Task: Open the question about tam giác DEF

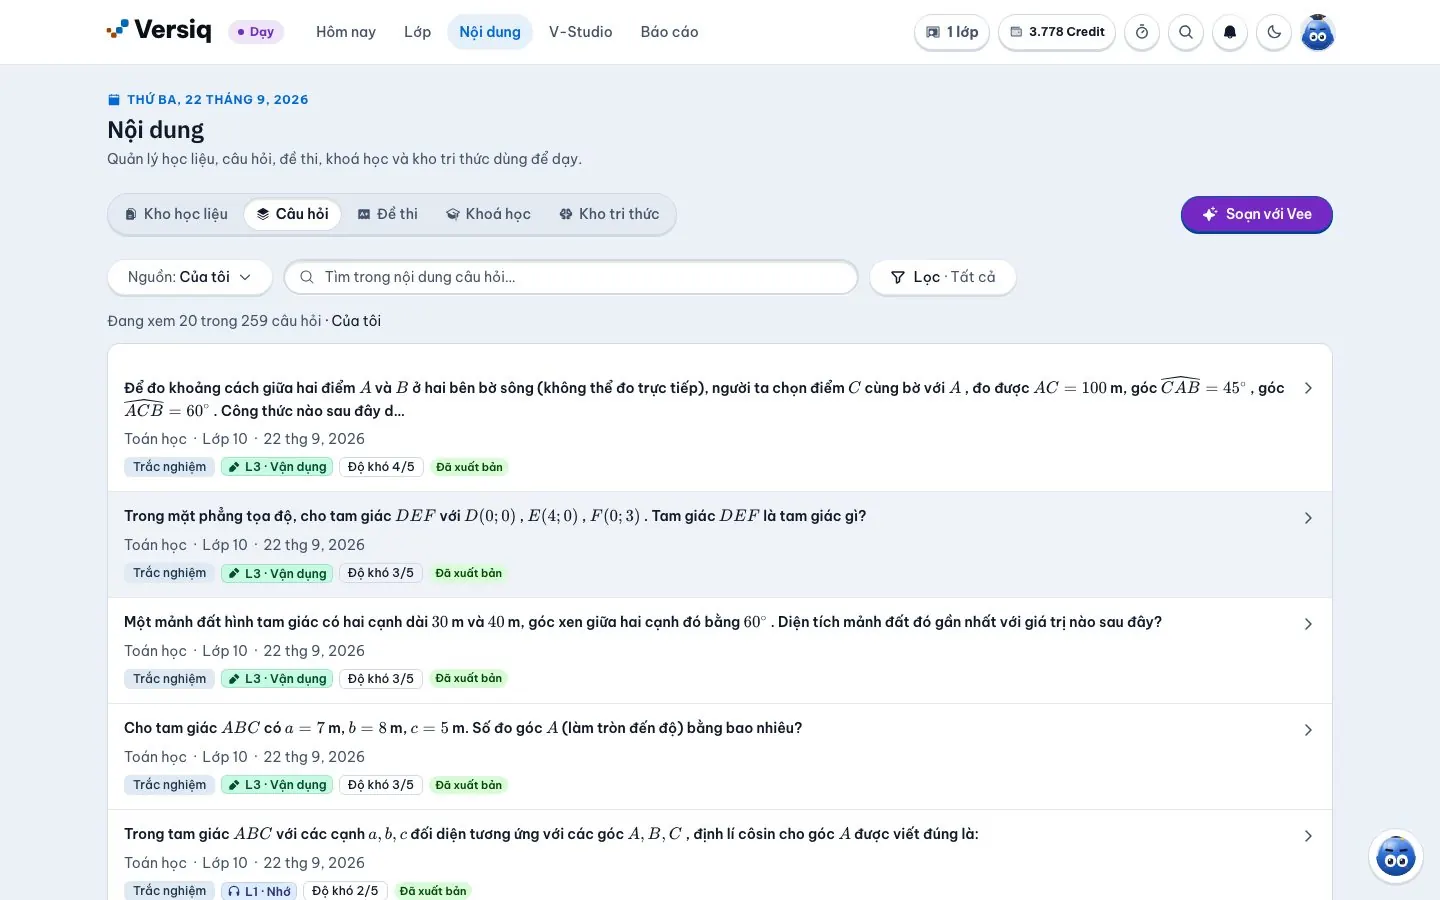Action: 495,516
